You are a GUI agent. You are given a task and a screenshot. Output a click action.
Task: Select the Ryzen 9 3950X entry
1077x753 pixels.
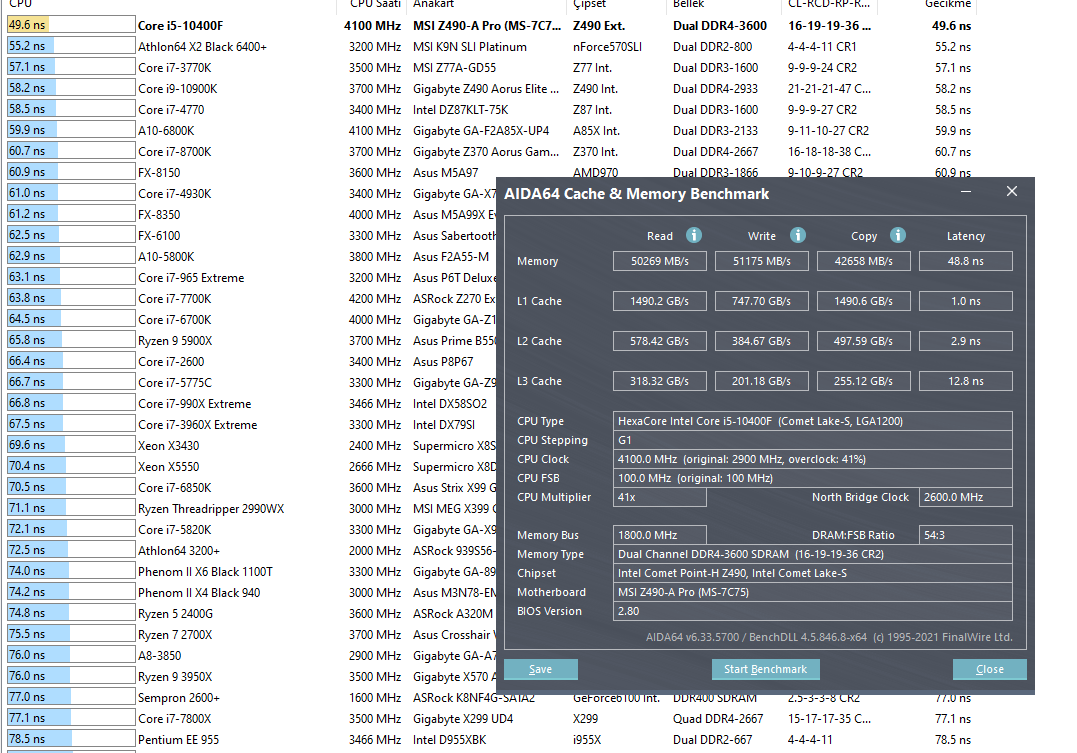175,677
